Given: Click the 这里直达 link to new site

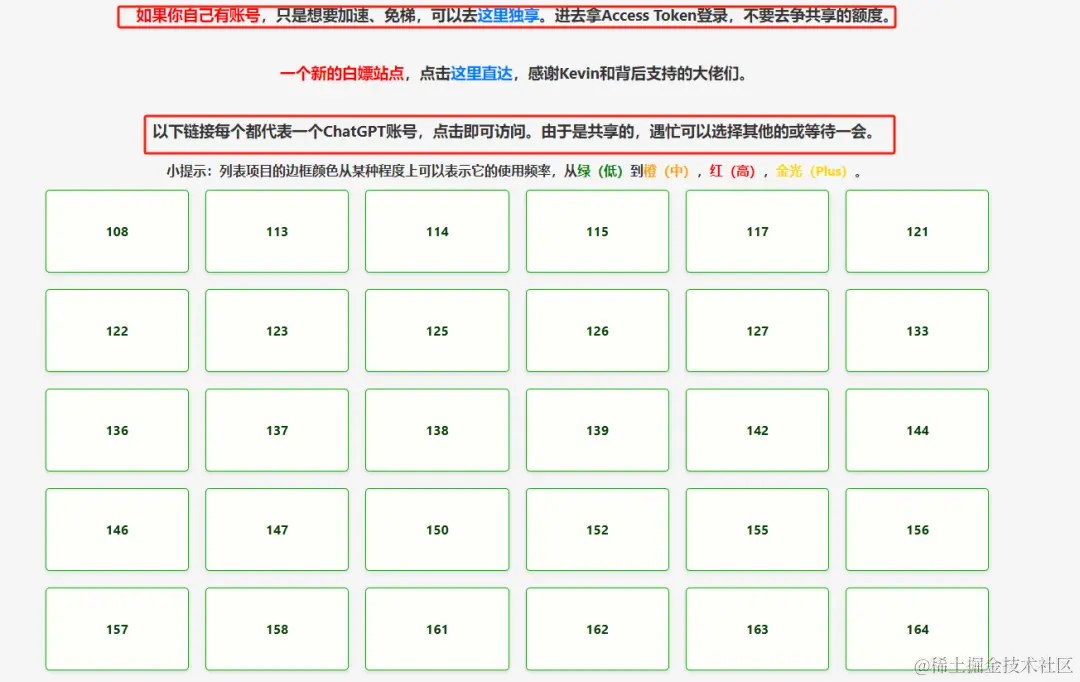Looking at the screenshot, I should pyautogui.click(x=482, y=73).
